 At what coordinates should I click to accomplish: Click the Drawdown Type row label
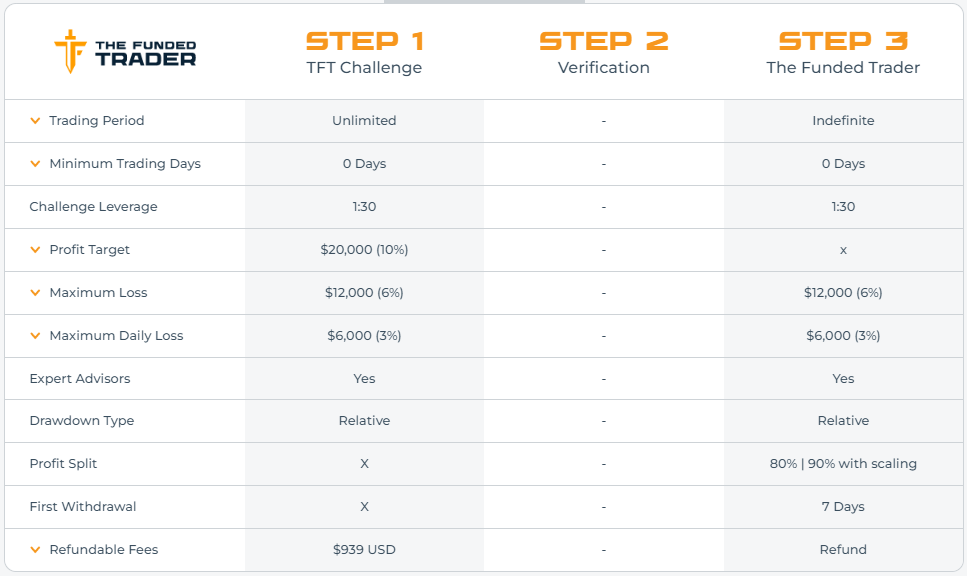pos(81,421)
